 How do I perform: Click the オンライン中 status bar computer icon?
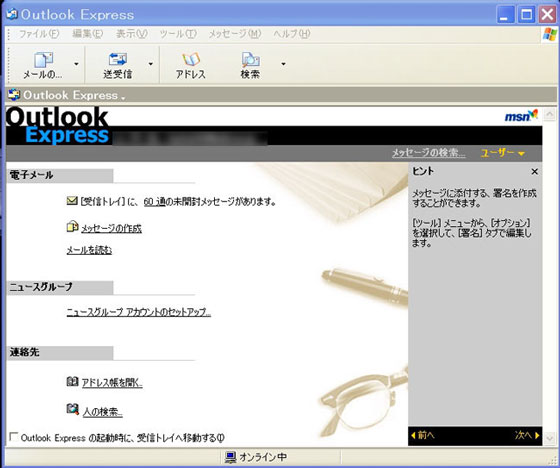(x=230, y=457)
